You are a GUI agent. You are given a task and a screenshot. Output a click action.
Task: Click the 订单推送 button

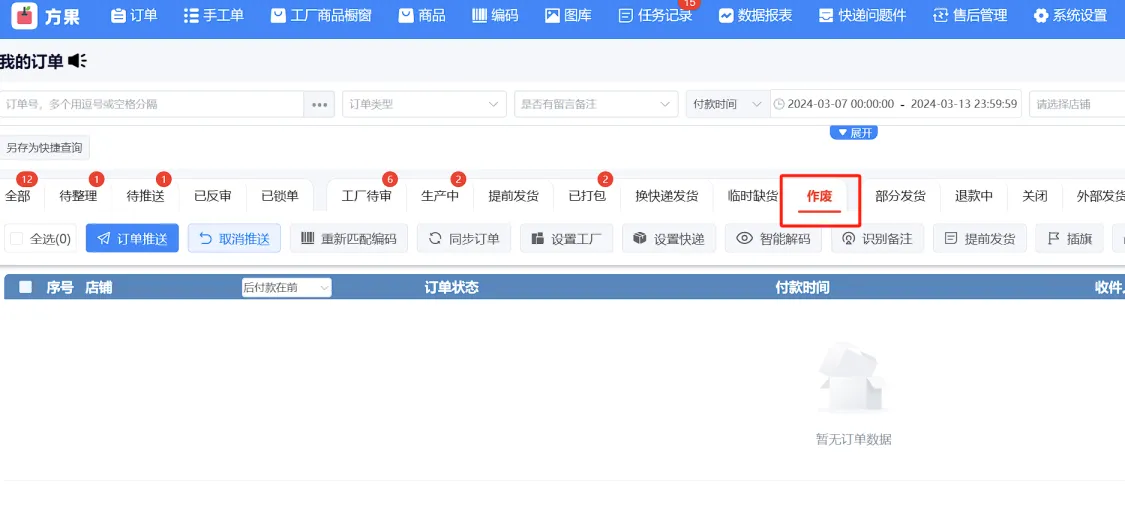[132, 238]
